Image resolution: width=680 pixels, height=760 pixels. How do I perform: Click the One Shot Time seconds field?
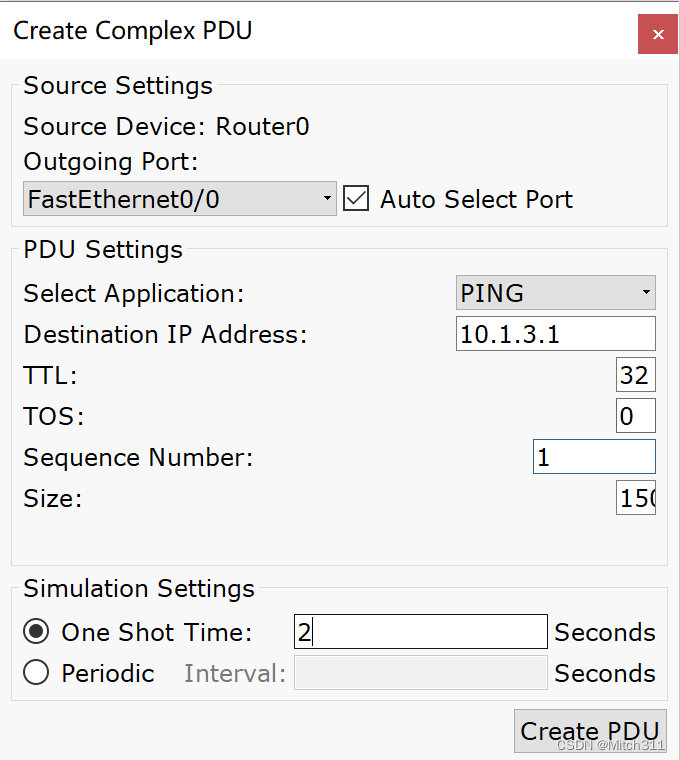420,632
